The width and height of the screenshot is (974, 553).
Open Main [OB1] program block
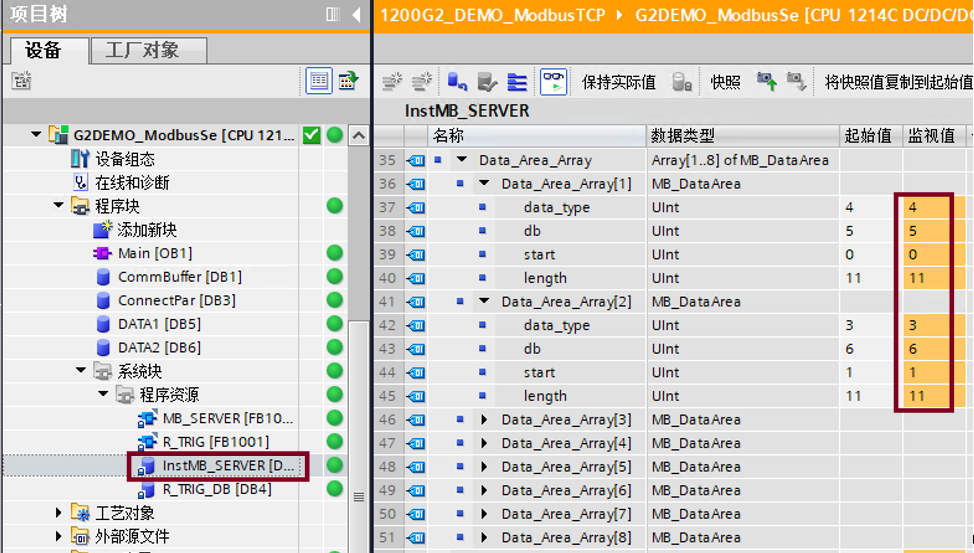pyautogui.click(x=154, y=253)
